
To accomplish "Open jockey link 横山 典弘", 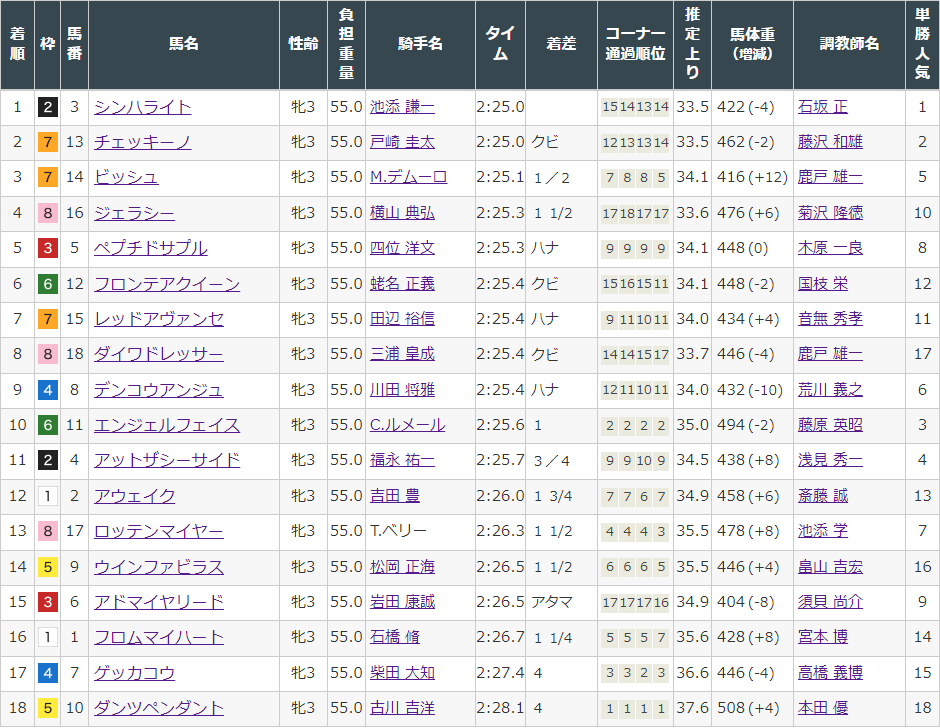I will [x=402, y=213].
